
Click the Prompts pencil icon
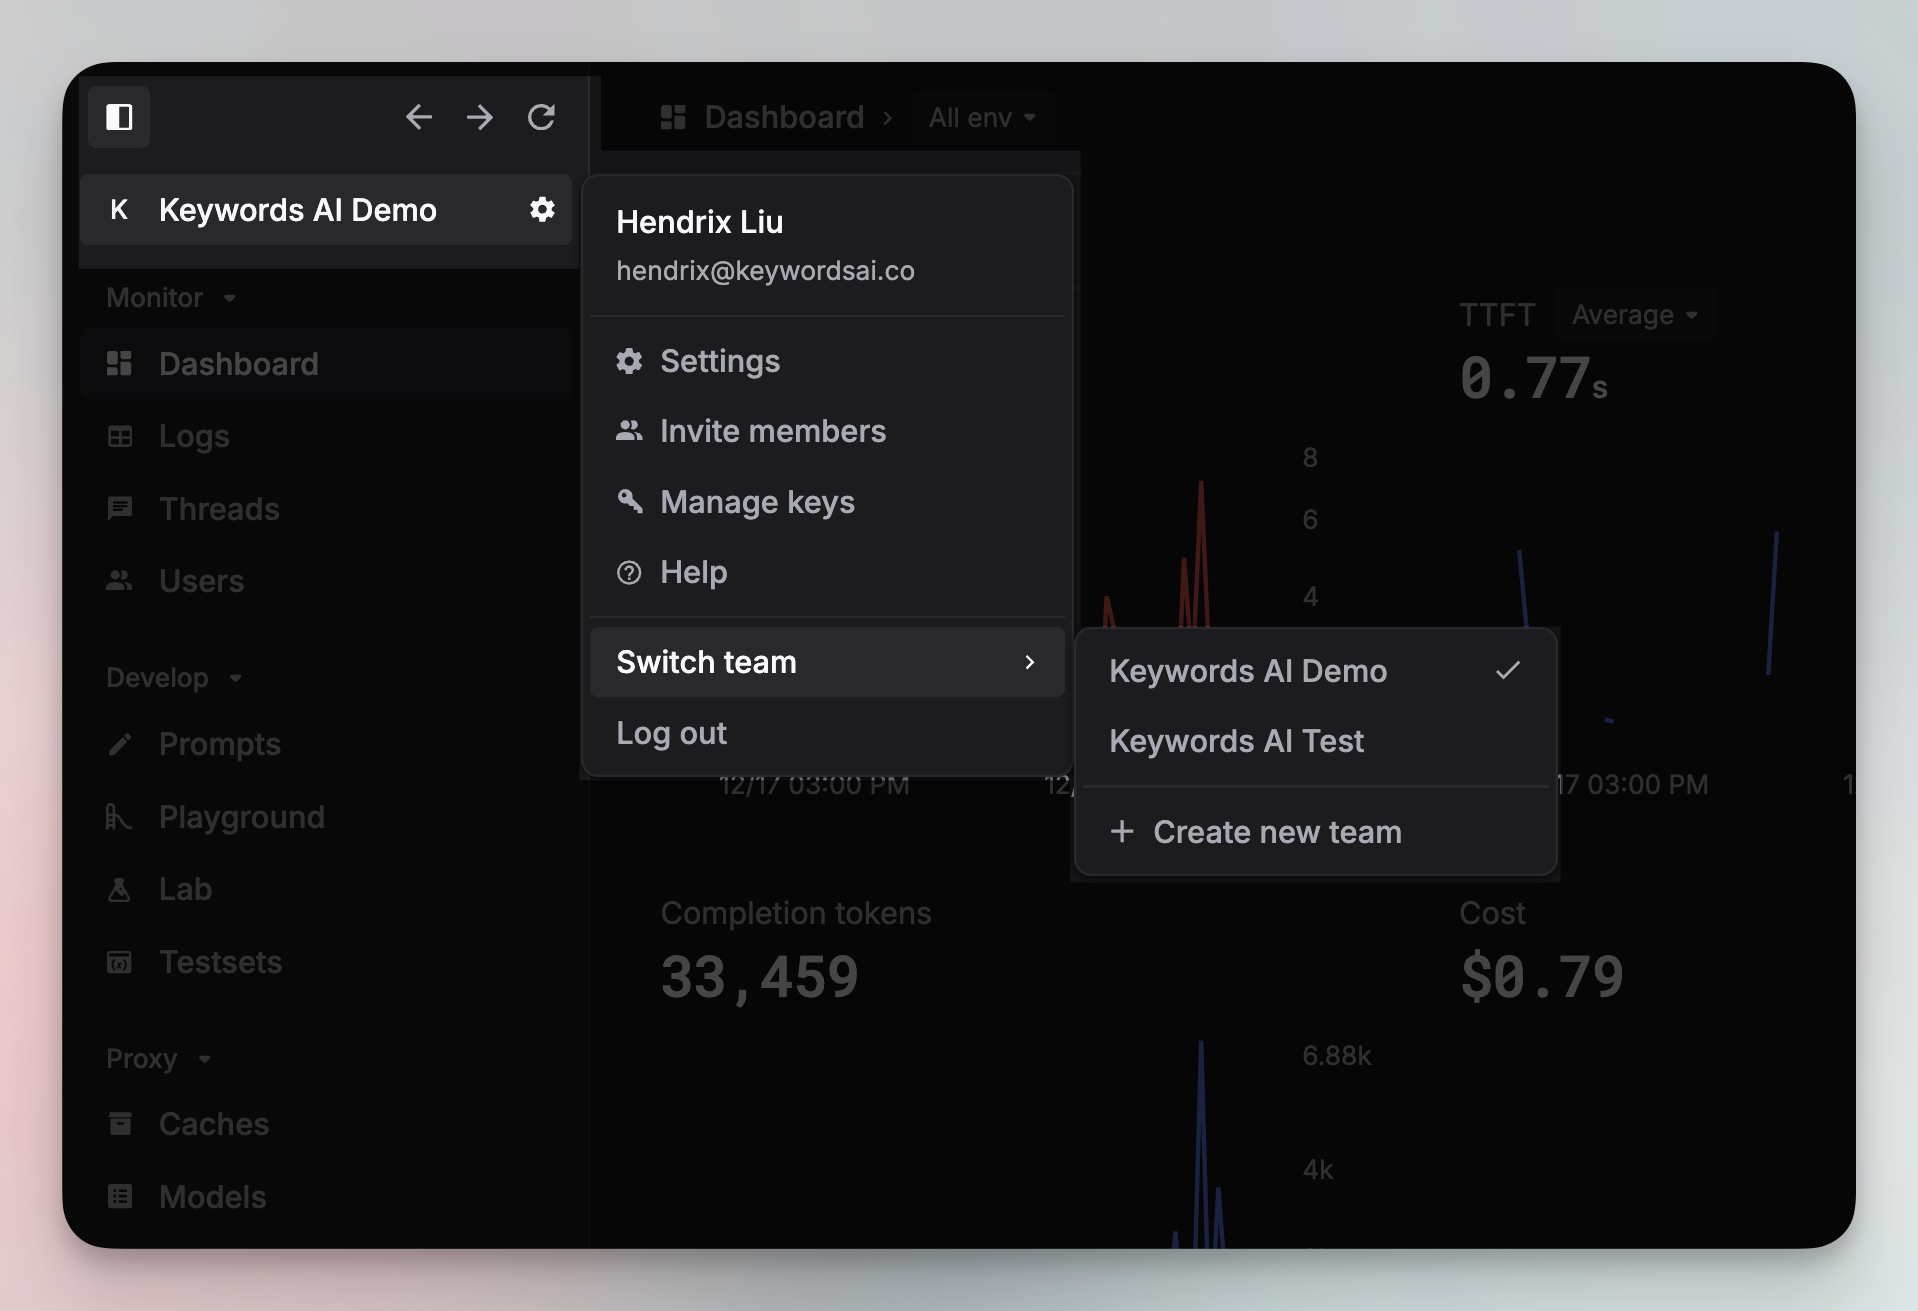119,744
